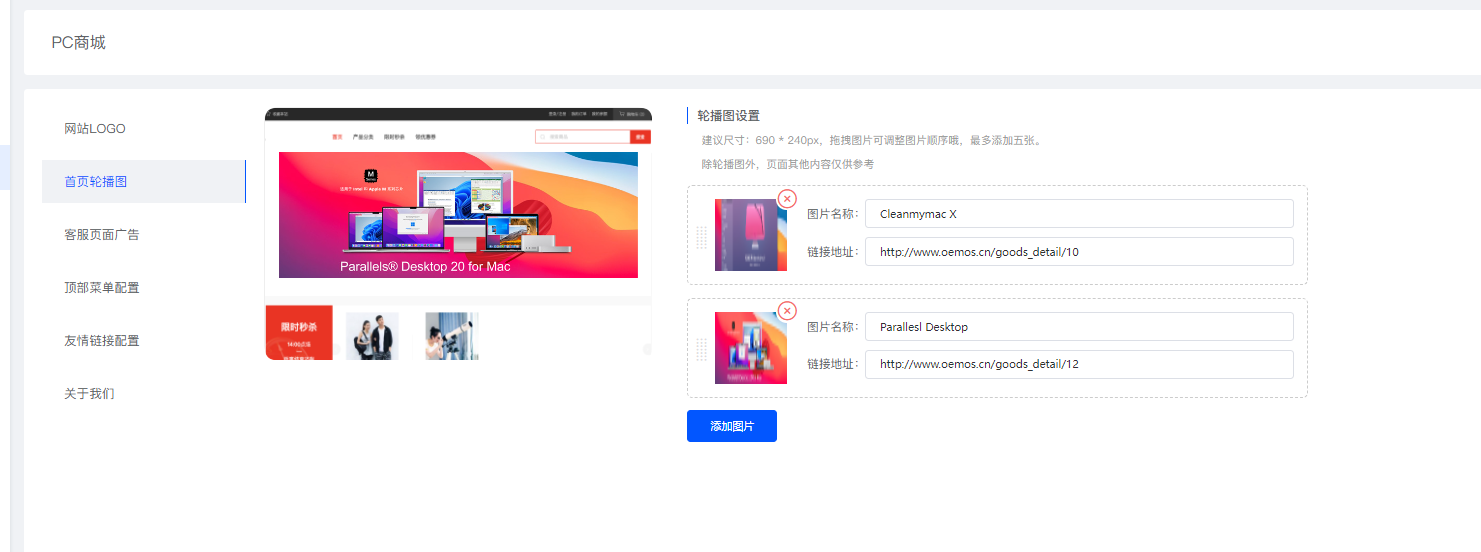Open 顶部菜单配置 in the sidebar

pyautogui.click(x=102, y=288)
